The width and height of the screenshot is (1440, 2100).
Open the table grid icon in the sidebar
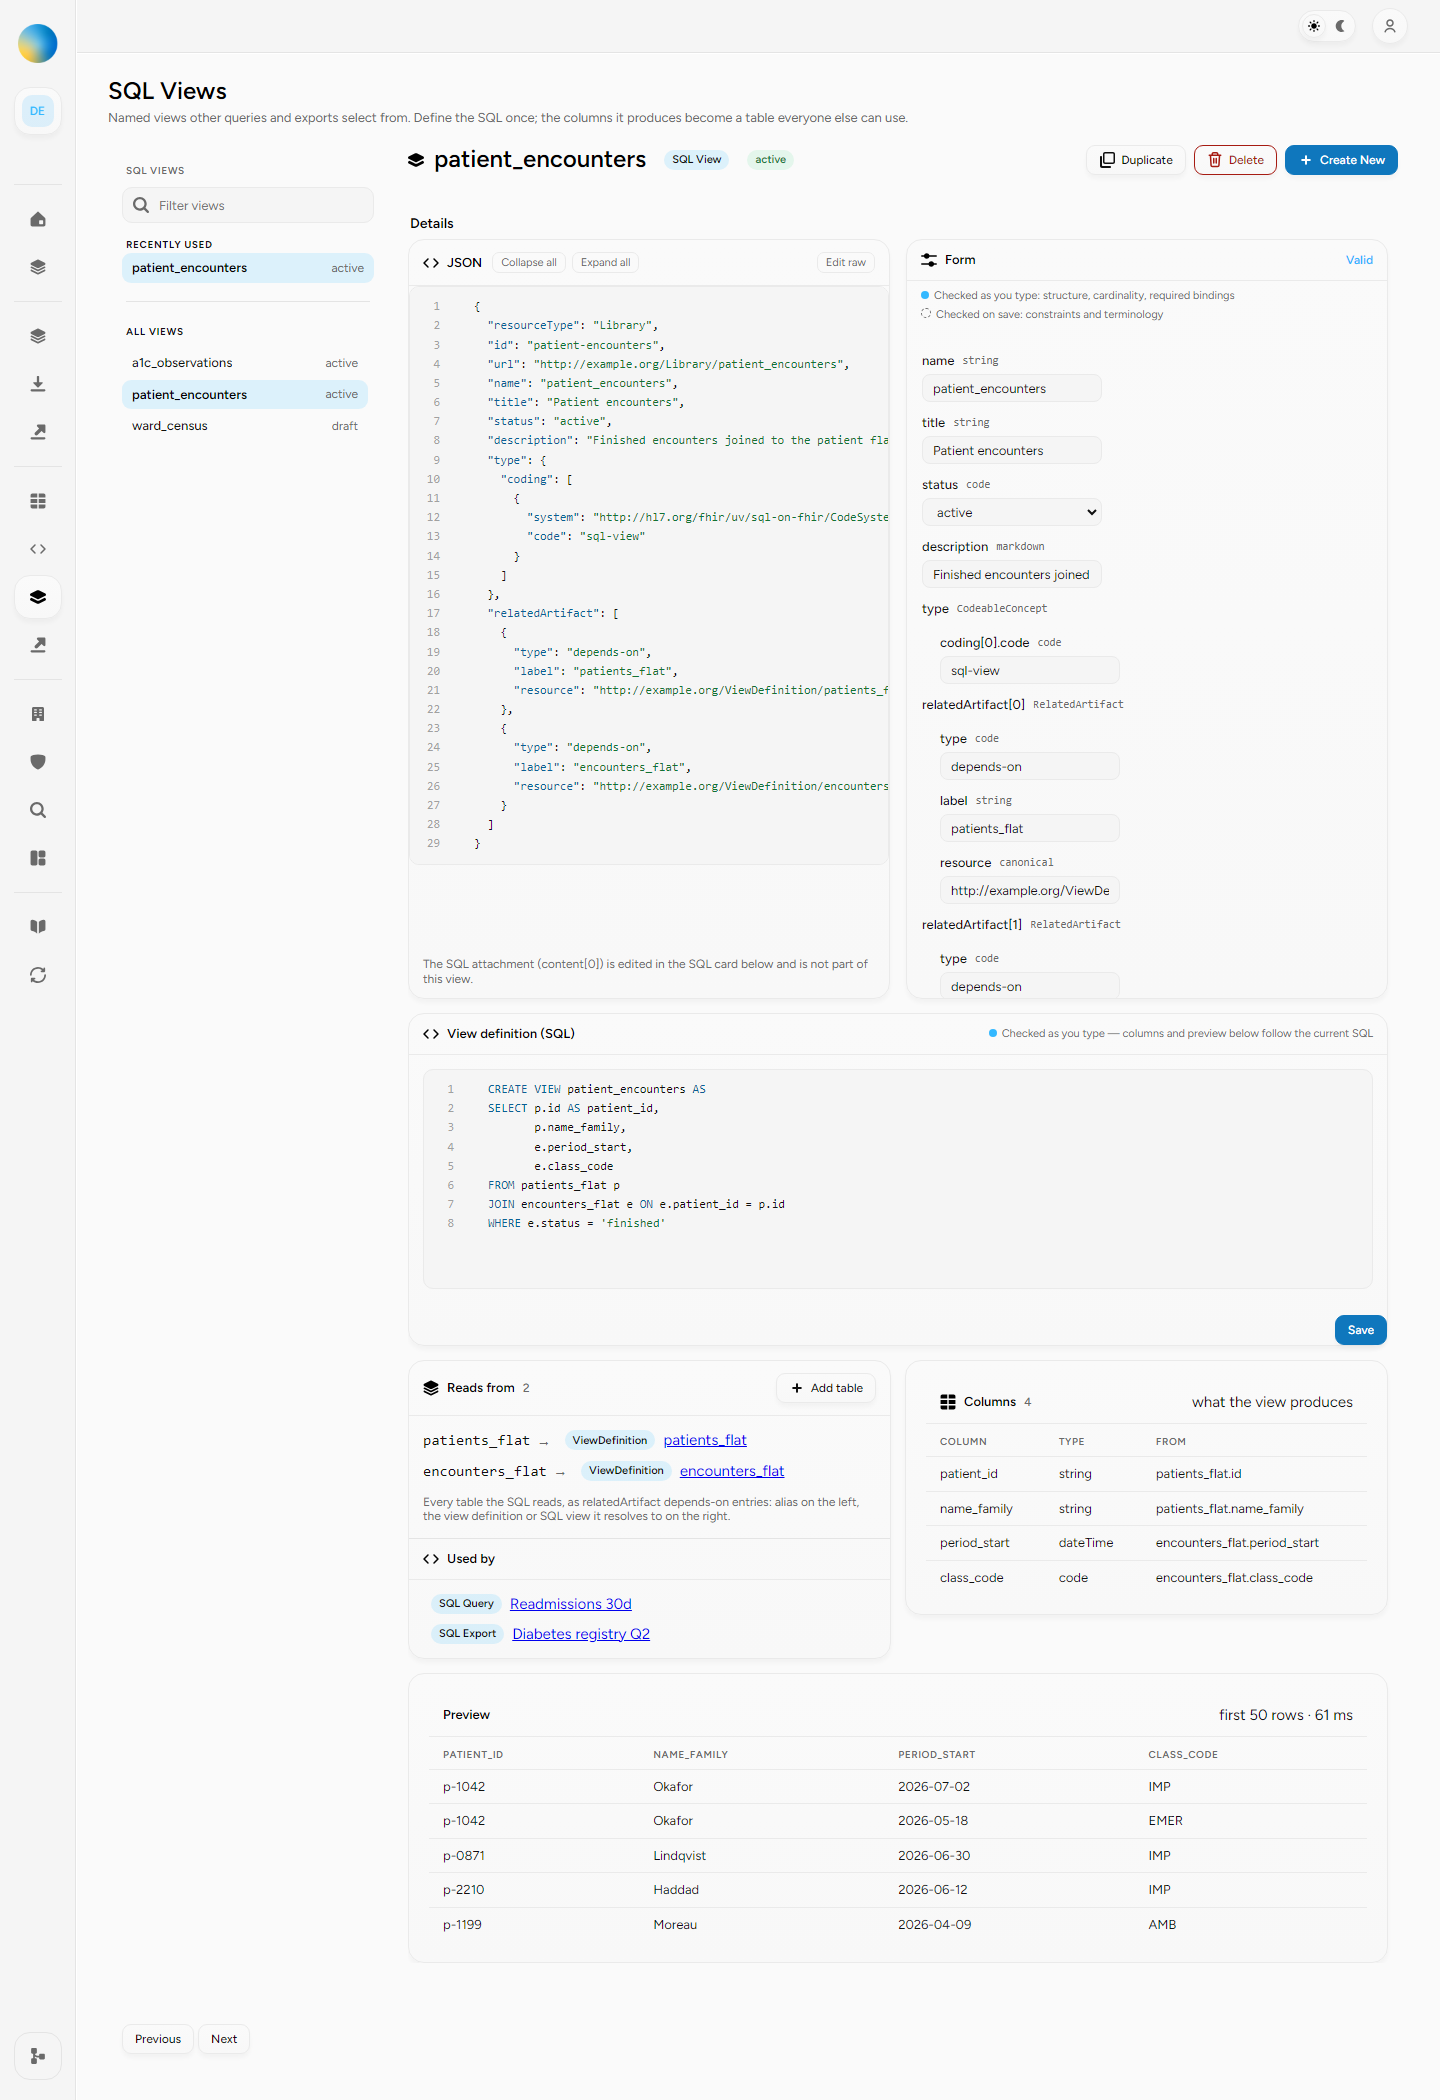pyautogui.click(x=38, y=501)
